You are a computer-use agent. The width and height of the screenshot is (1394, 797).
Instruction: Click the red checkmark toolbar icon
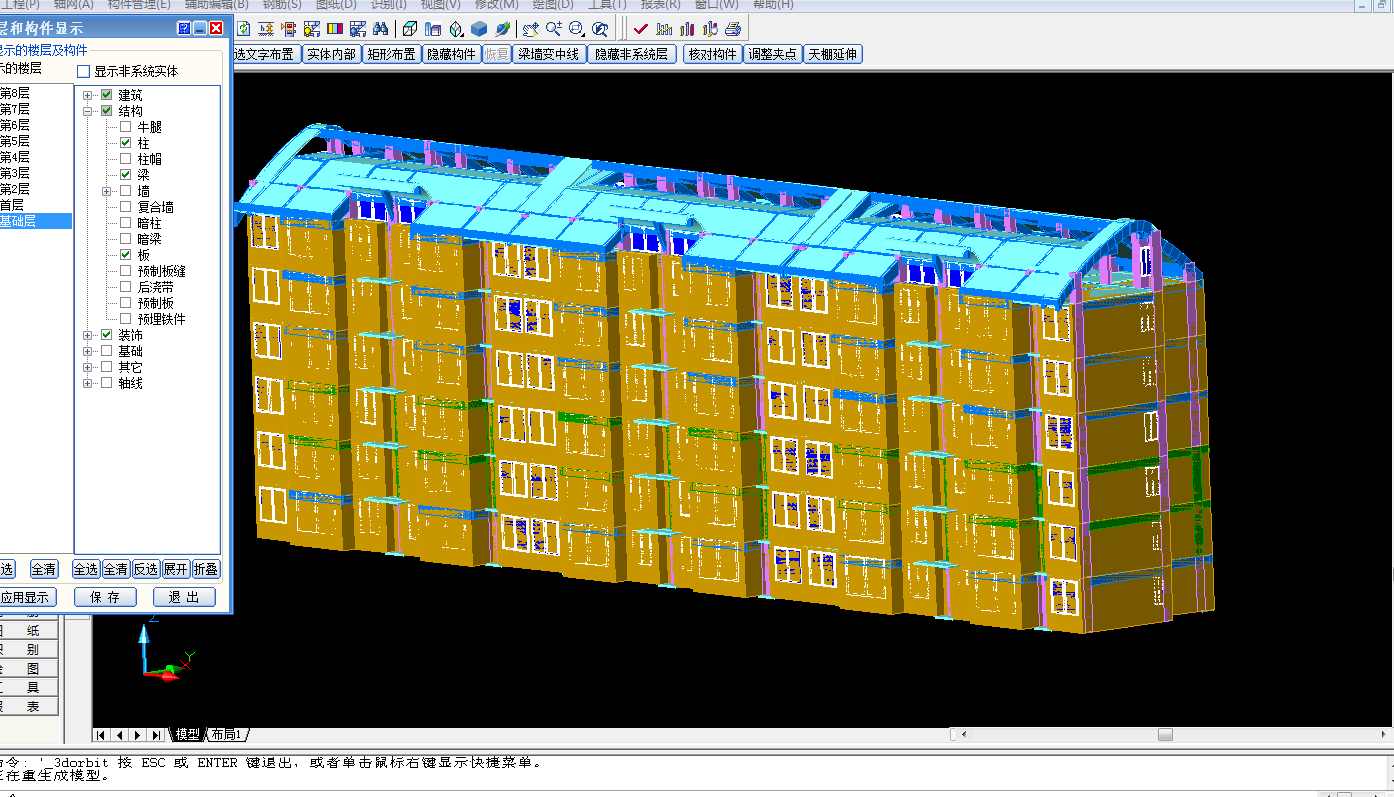point(641,29)
